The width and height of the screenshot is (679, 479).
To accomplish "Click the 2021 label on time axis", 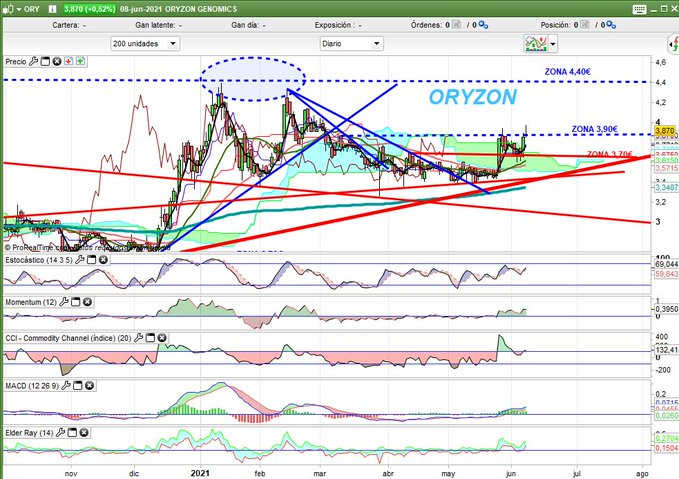I will (200, 473).
